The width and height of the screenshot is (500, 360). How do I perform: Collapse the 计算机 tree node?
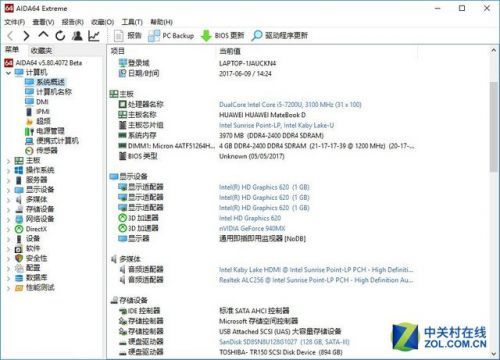coord(8,73)
